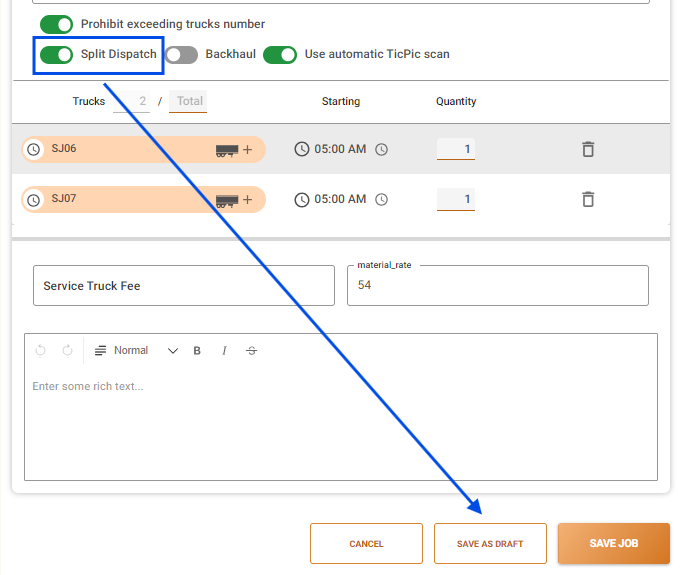This screenshot has width=681, height=575.
Task: Click the 05:00 AM time for SJ07
Action: (340, 199)
